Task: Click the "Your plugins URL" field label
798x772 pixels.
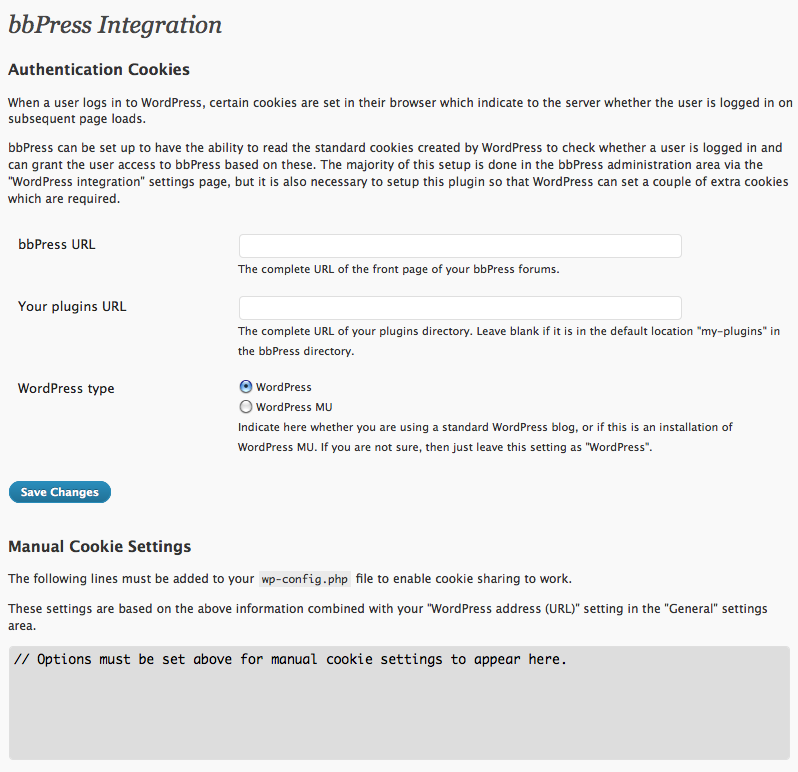Action: (72, 307)
